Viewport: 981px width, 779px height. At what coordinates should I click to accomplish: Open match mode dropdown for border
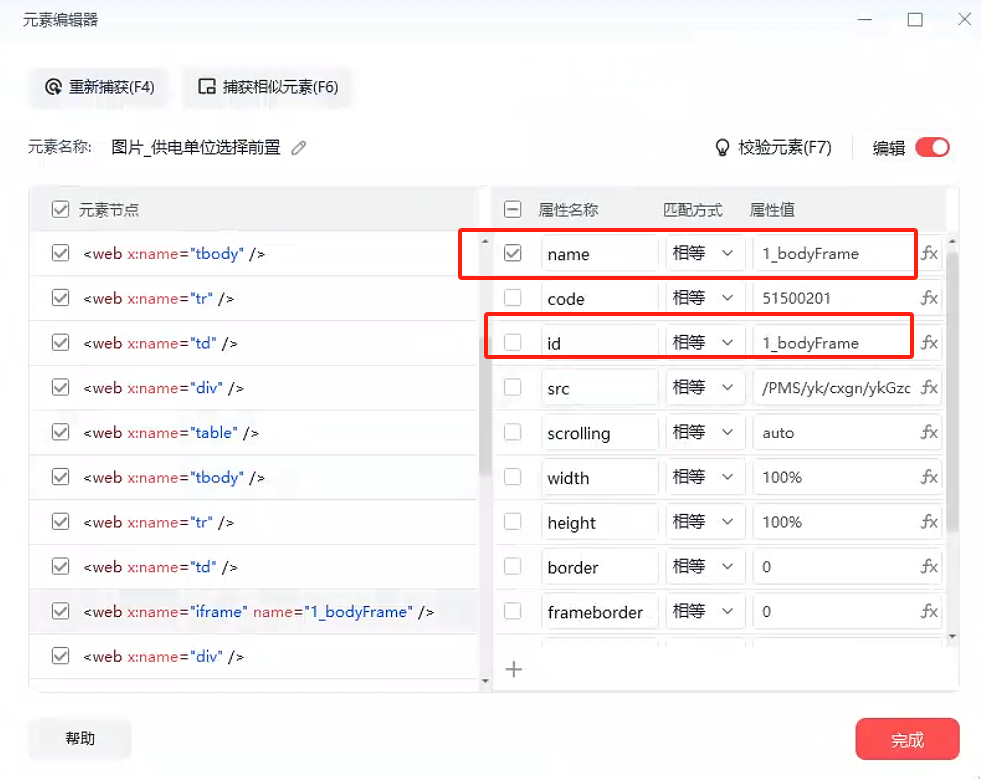click(705, 567)
